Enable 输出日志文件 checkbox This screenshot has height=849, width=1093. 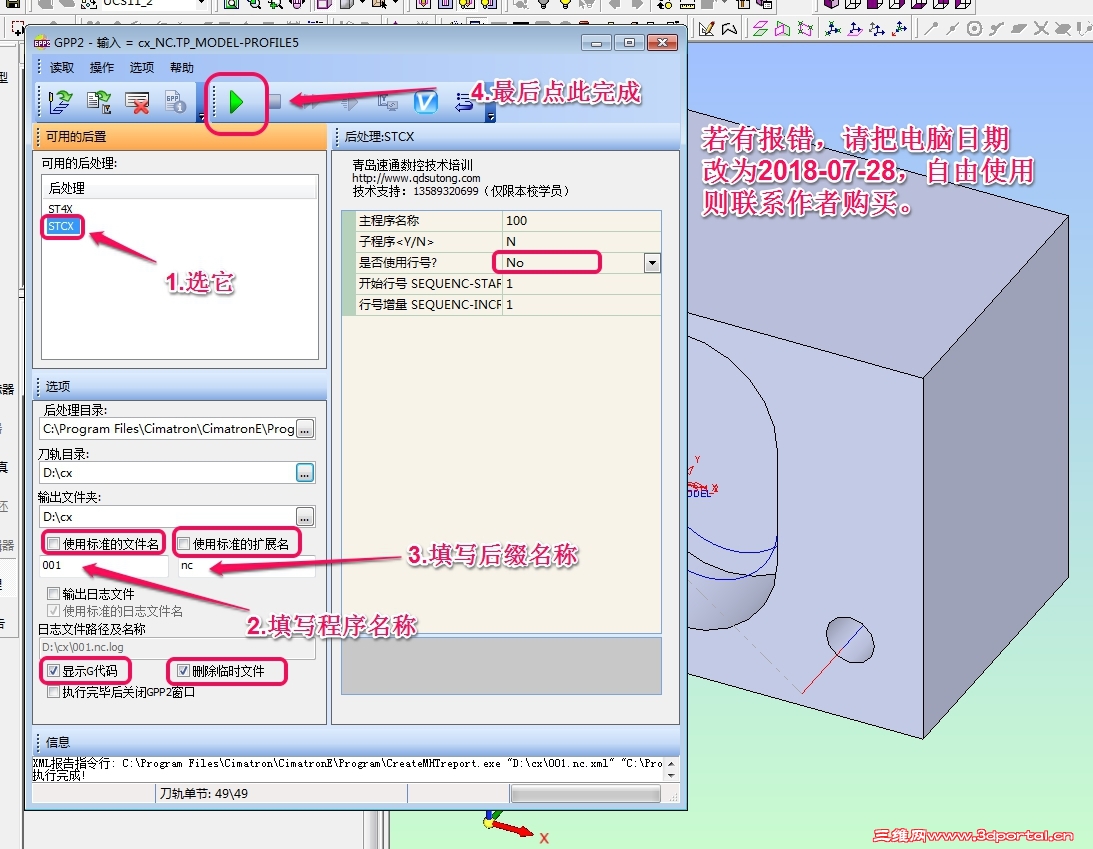point(54,594)
